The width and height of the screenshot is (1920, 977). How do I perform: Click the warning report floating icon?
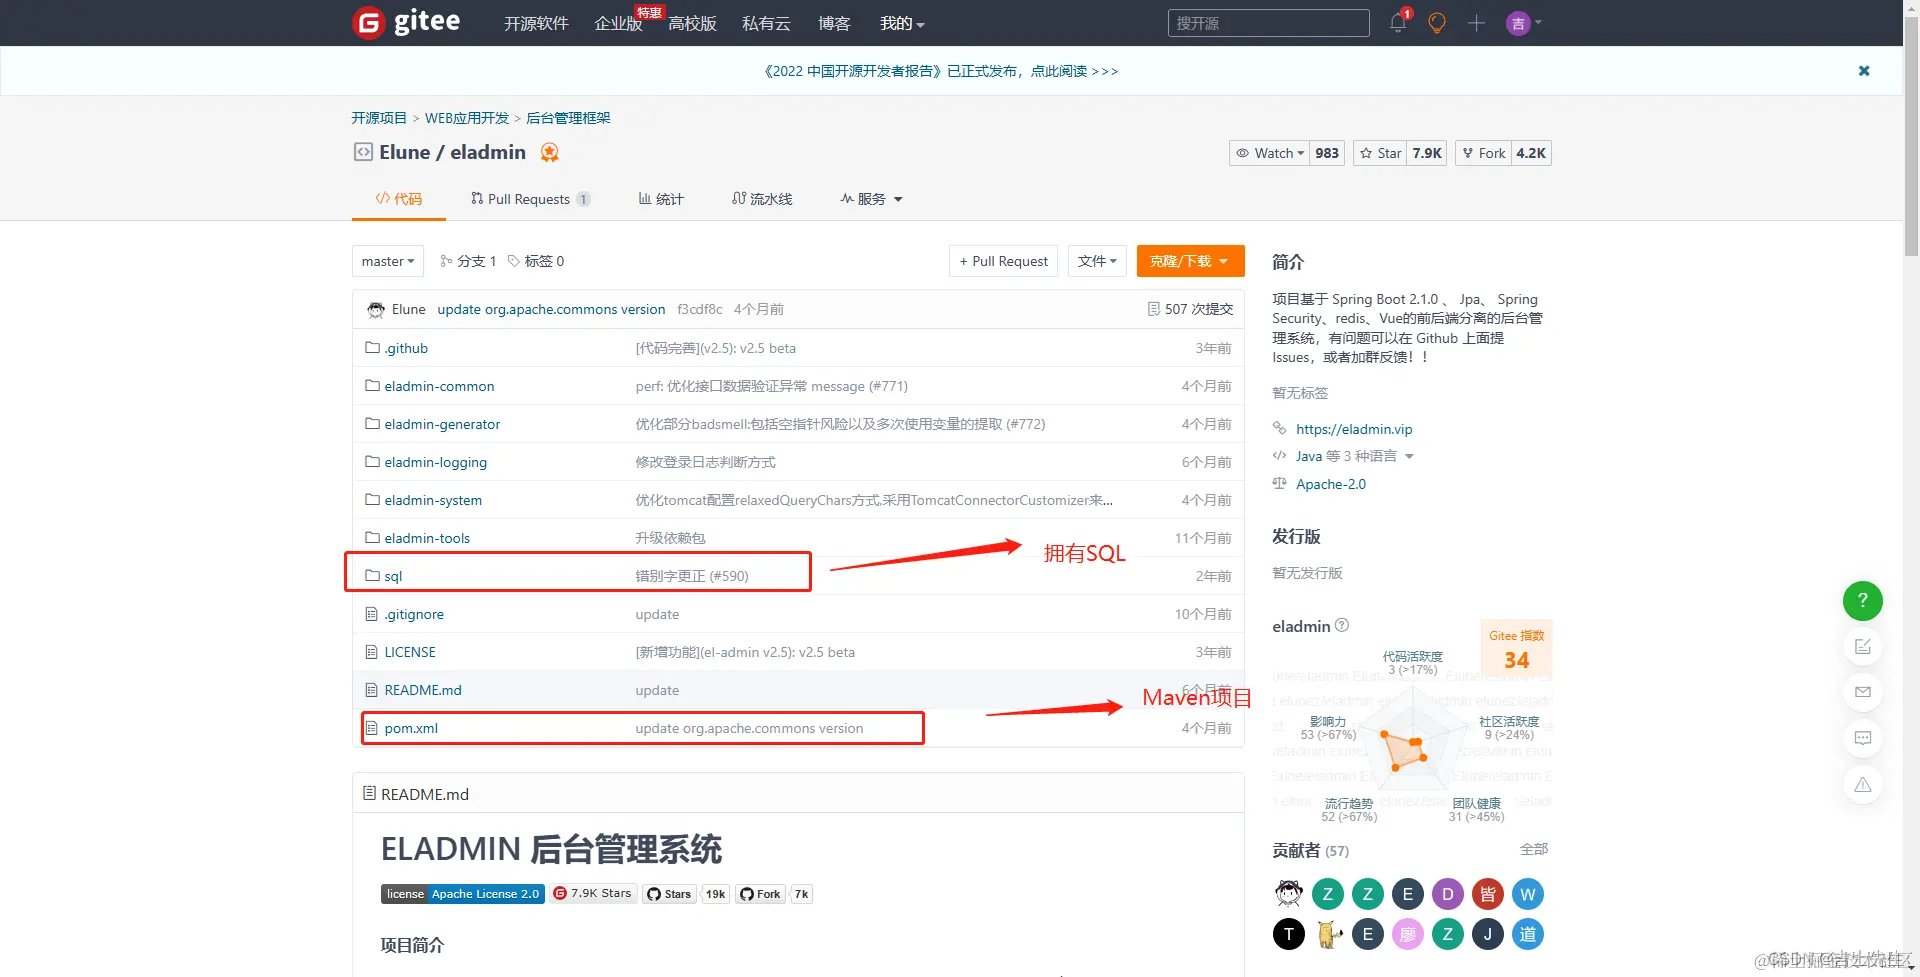(1862, 784)
